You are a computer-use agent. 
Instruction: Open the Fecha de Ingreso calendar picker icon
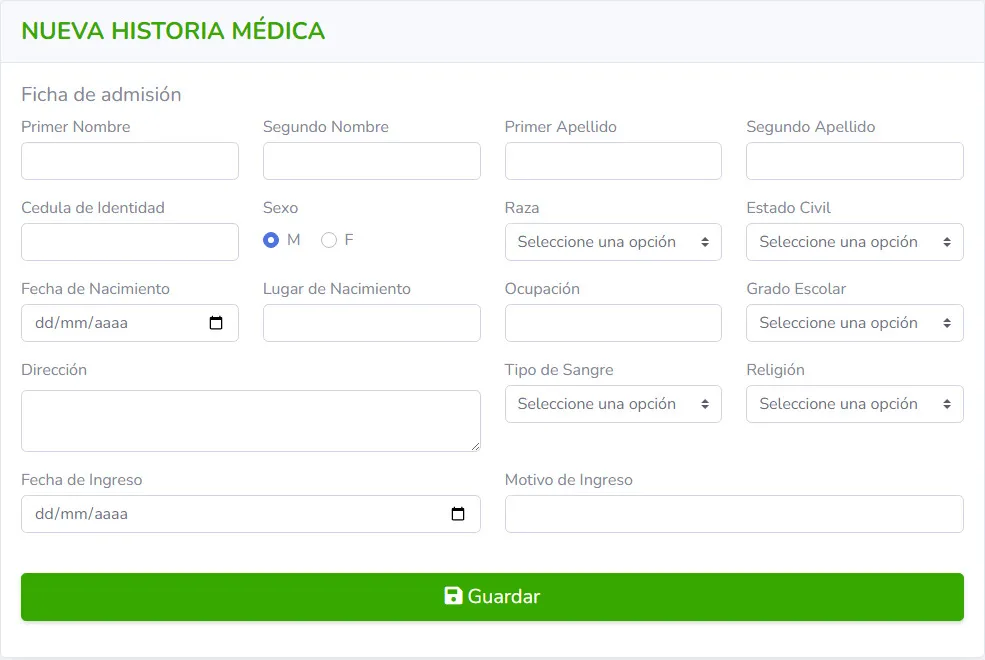(458, 514)
